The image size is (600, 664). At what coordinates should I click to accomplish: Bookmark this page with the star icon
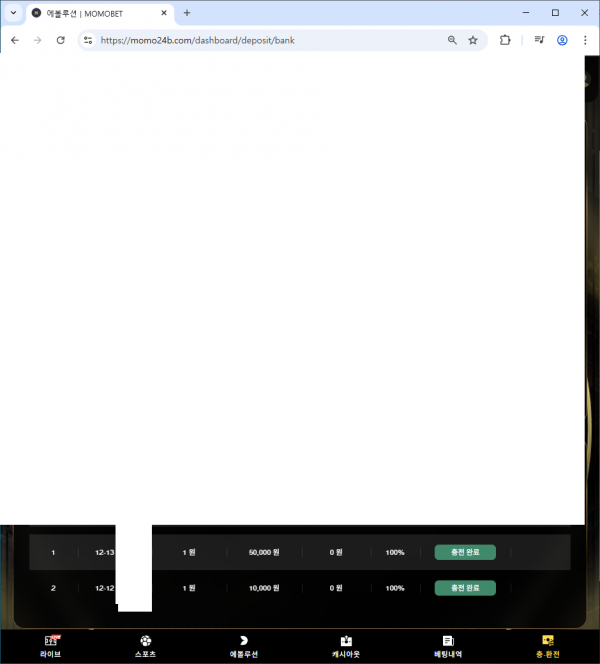click(473, 40)
